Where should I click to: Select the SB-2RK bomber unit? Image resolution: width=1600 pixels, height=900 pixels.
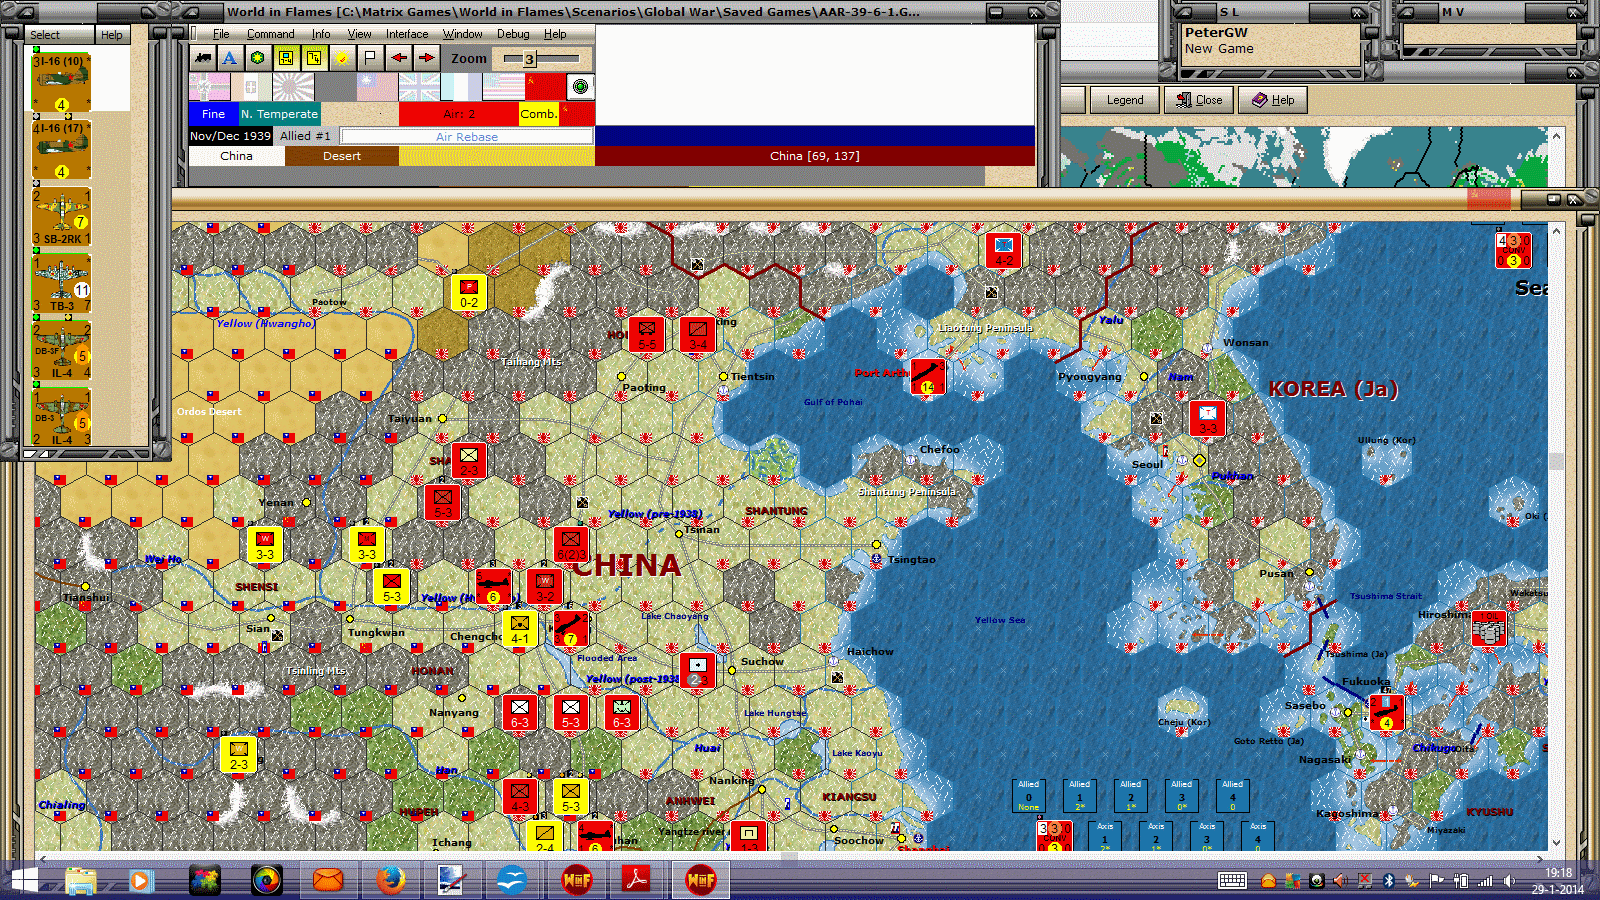click(61, 216)
